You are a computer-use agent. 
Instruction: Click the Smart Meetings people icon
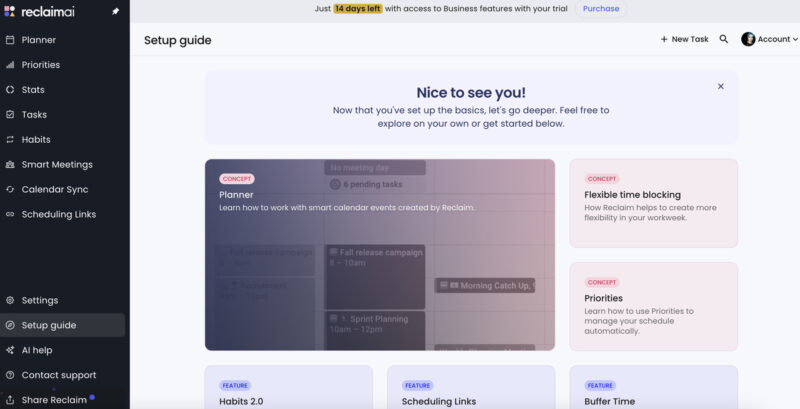click(10, 165)
